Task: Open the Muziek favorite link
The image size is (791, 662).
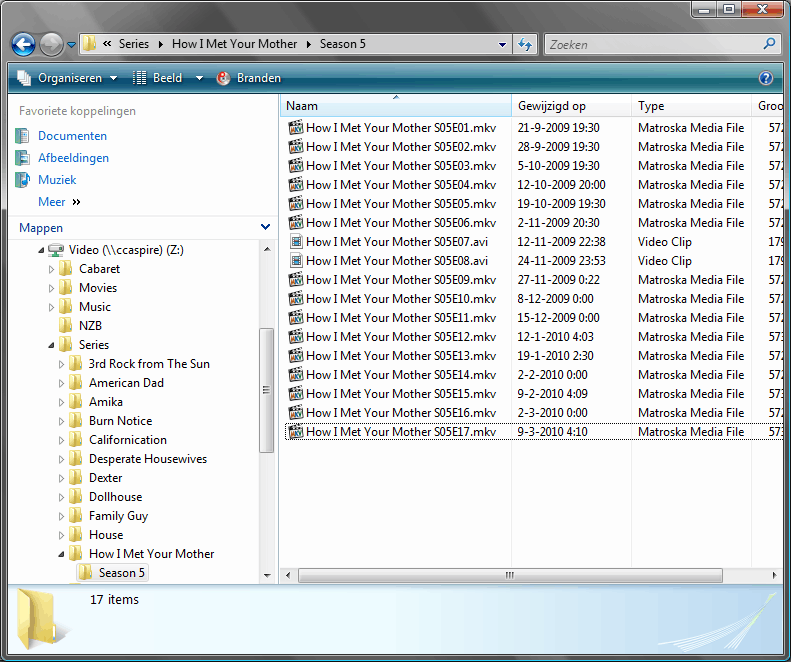Action: coord(57,180)
